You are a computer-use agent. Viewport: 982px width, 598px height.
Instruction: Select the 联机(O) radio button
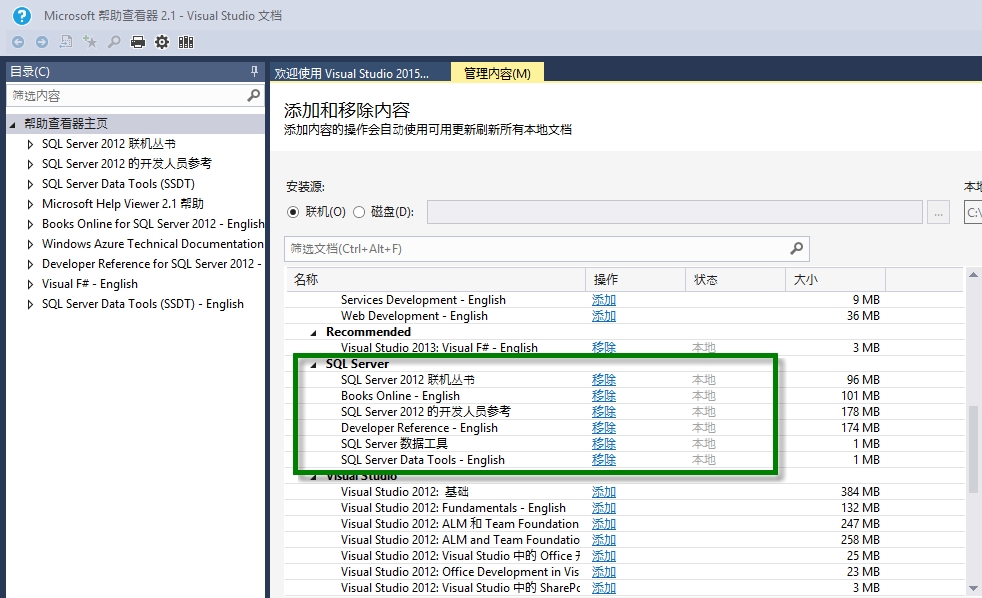click(x=292, y=212)
